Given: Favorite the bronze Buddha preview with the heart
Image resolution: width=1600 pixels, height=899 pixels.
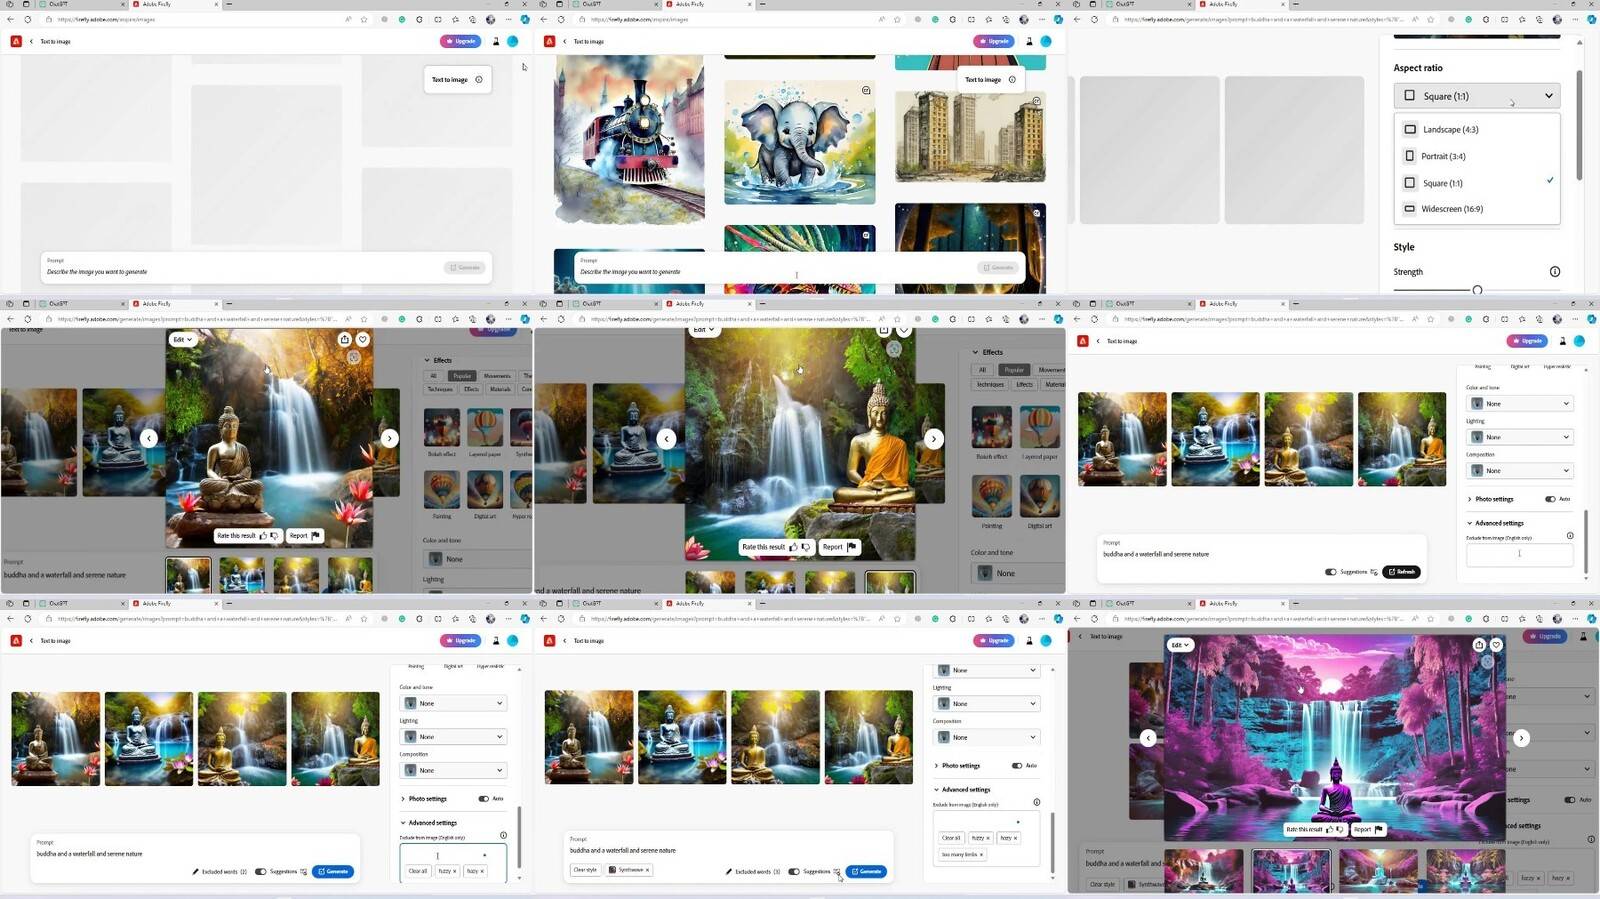Looking at the screenshot, I should [x=363, y=340].
